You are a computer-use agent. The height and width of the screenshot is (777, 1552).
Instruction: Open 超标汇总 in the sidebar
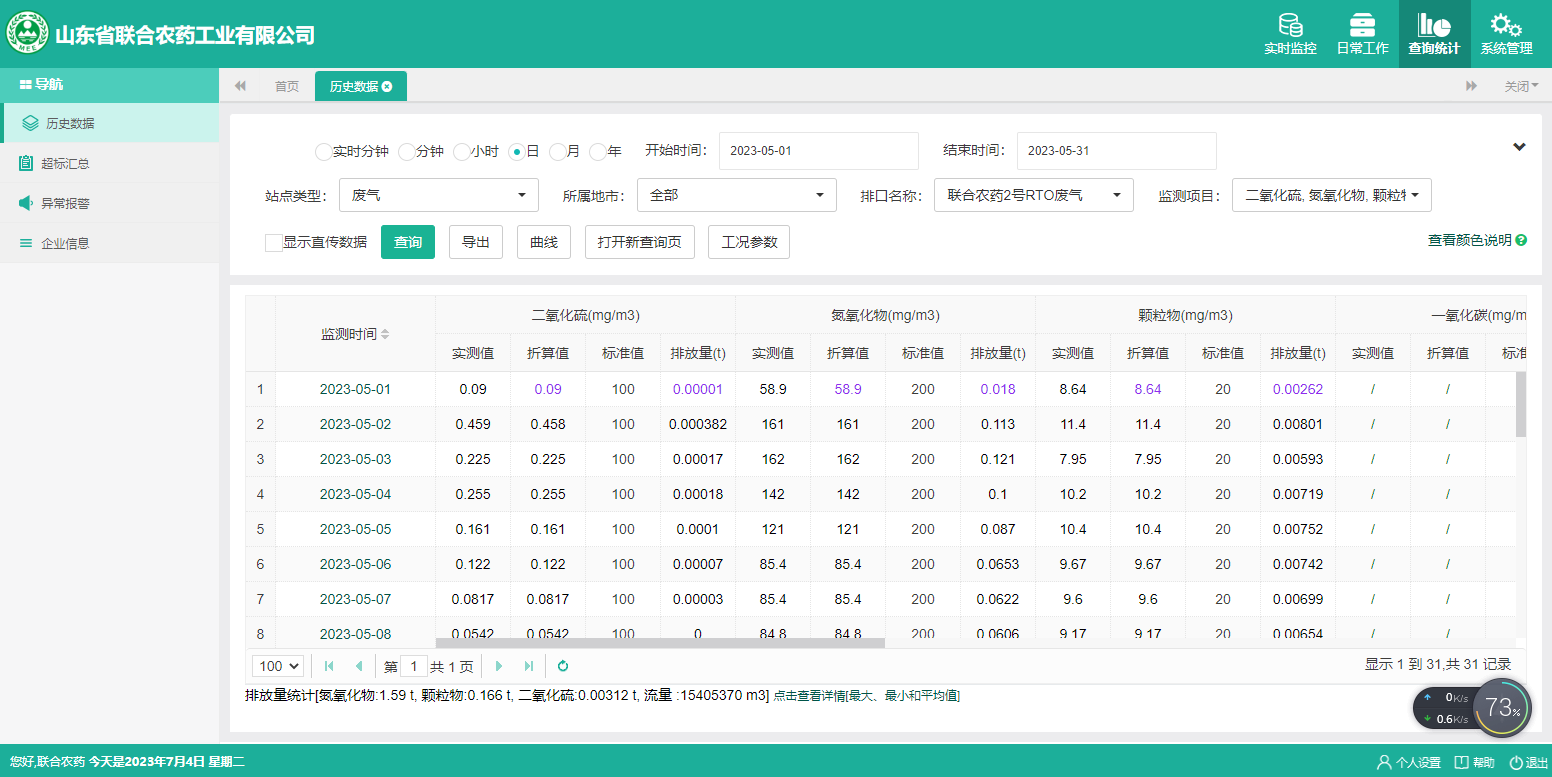pos(109,163)
